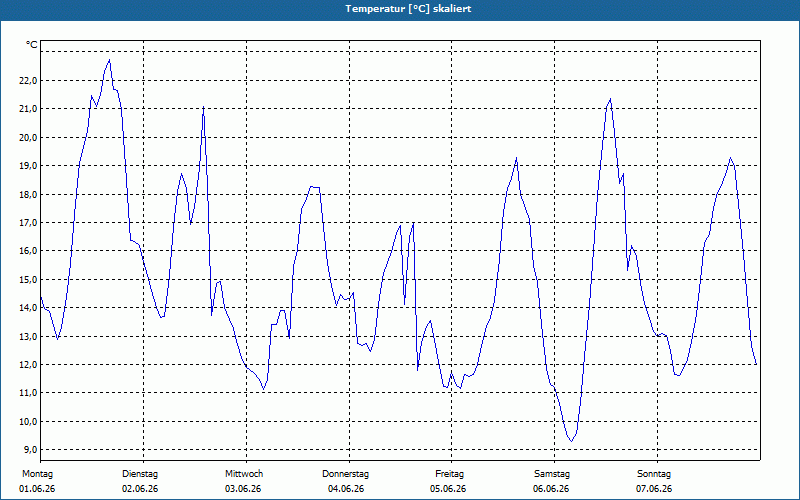Click the Dienstag day label

click(140, 474)
